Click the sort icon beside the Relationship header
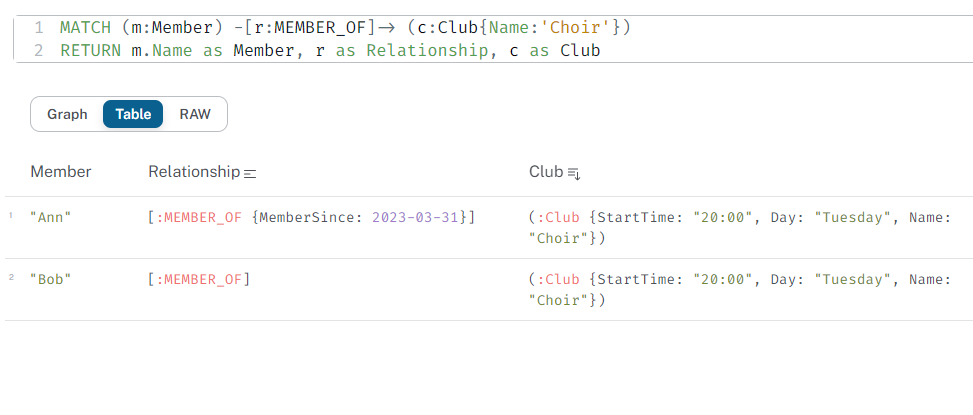 tap(250, 173)
